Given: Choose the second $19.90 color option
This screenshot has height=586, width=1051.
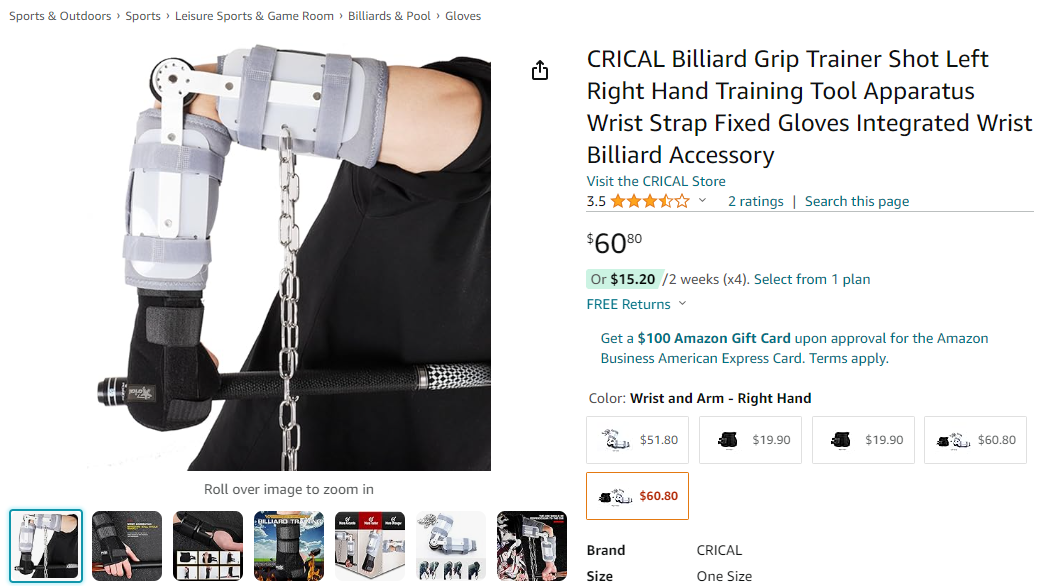Looking at the screenshot, I should (863, 440).
